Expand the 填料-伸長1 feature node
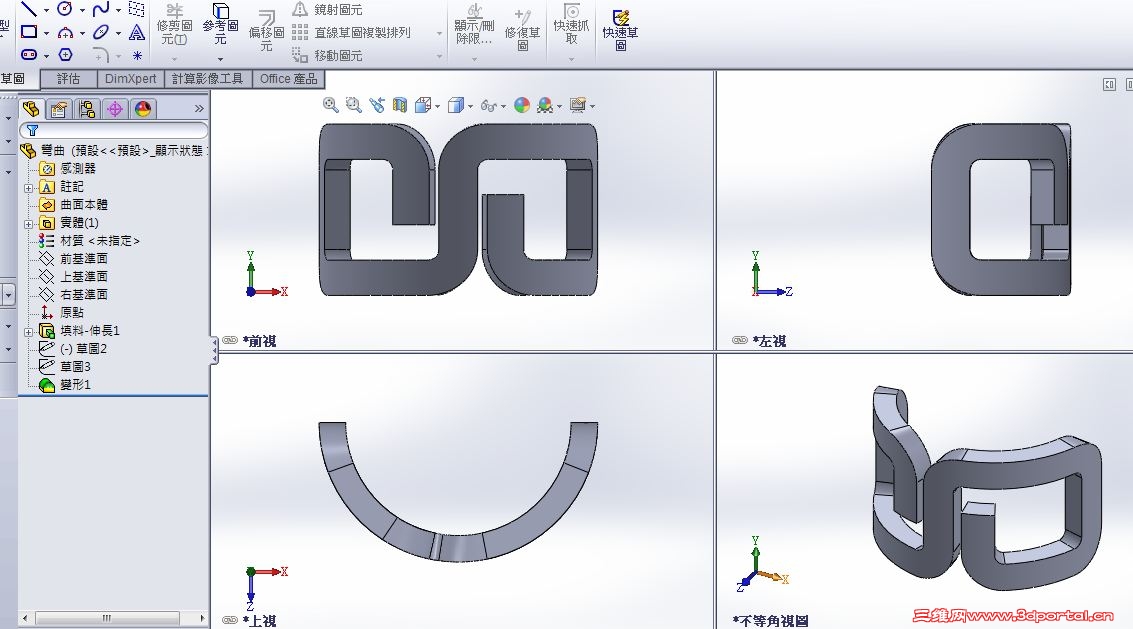This screenshot has width=1133, height=629. (x=28, y=333)
